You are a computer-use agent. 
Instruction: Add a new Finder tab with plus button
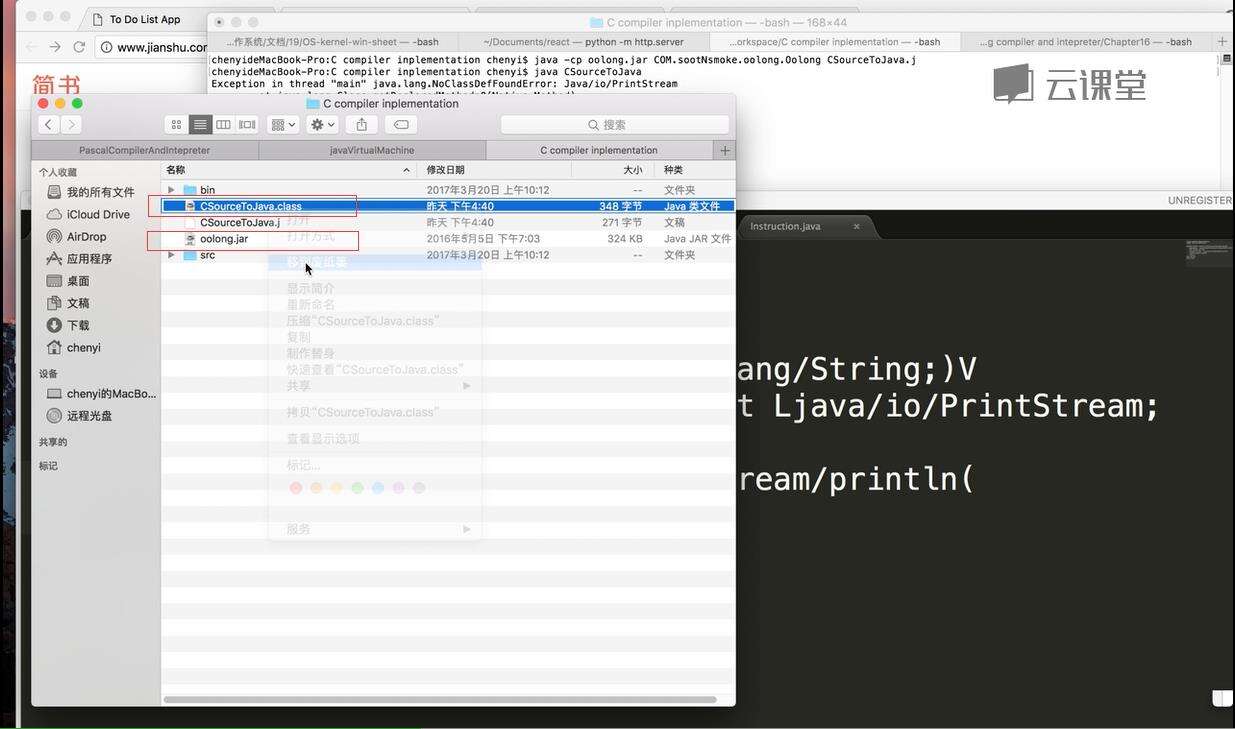pos(725,150)
